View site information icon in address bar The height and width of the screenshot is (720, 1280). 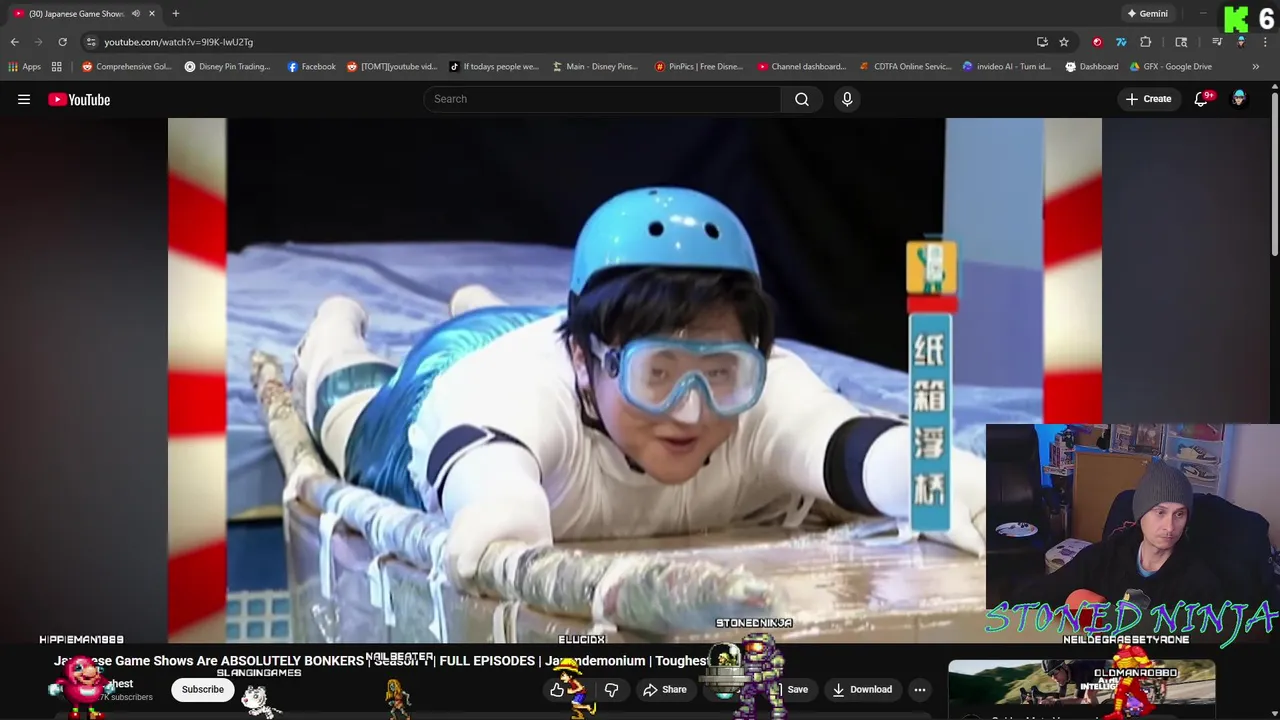(91, 42)
